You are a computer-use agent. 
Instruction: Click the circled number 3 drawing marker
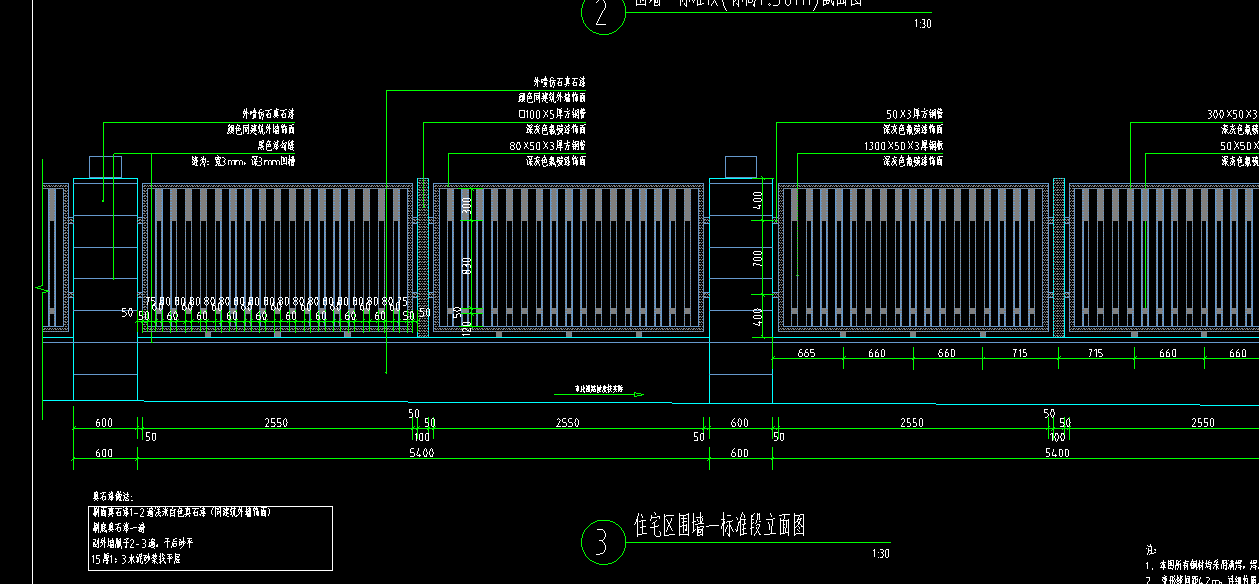[603, 541]
